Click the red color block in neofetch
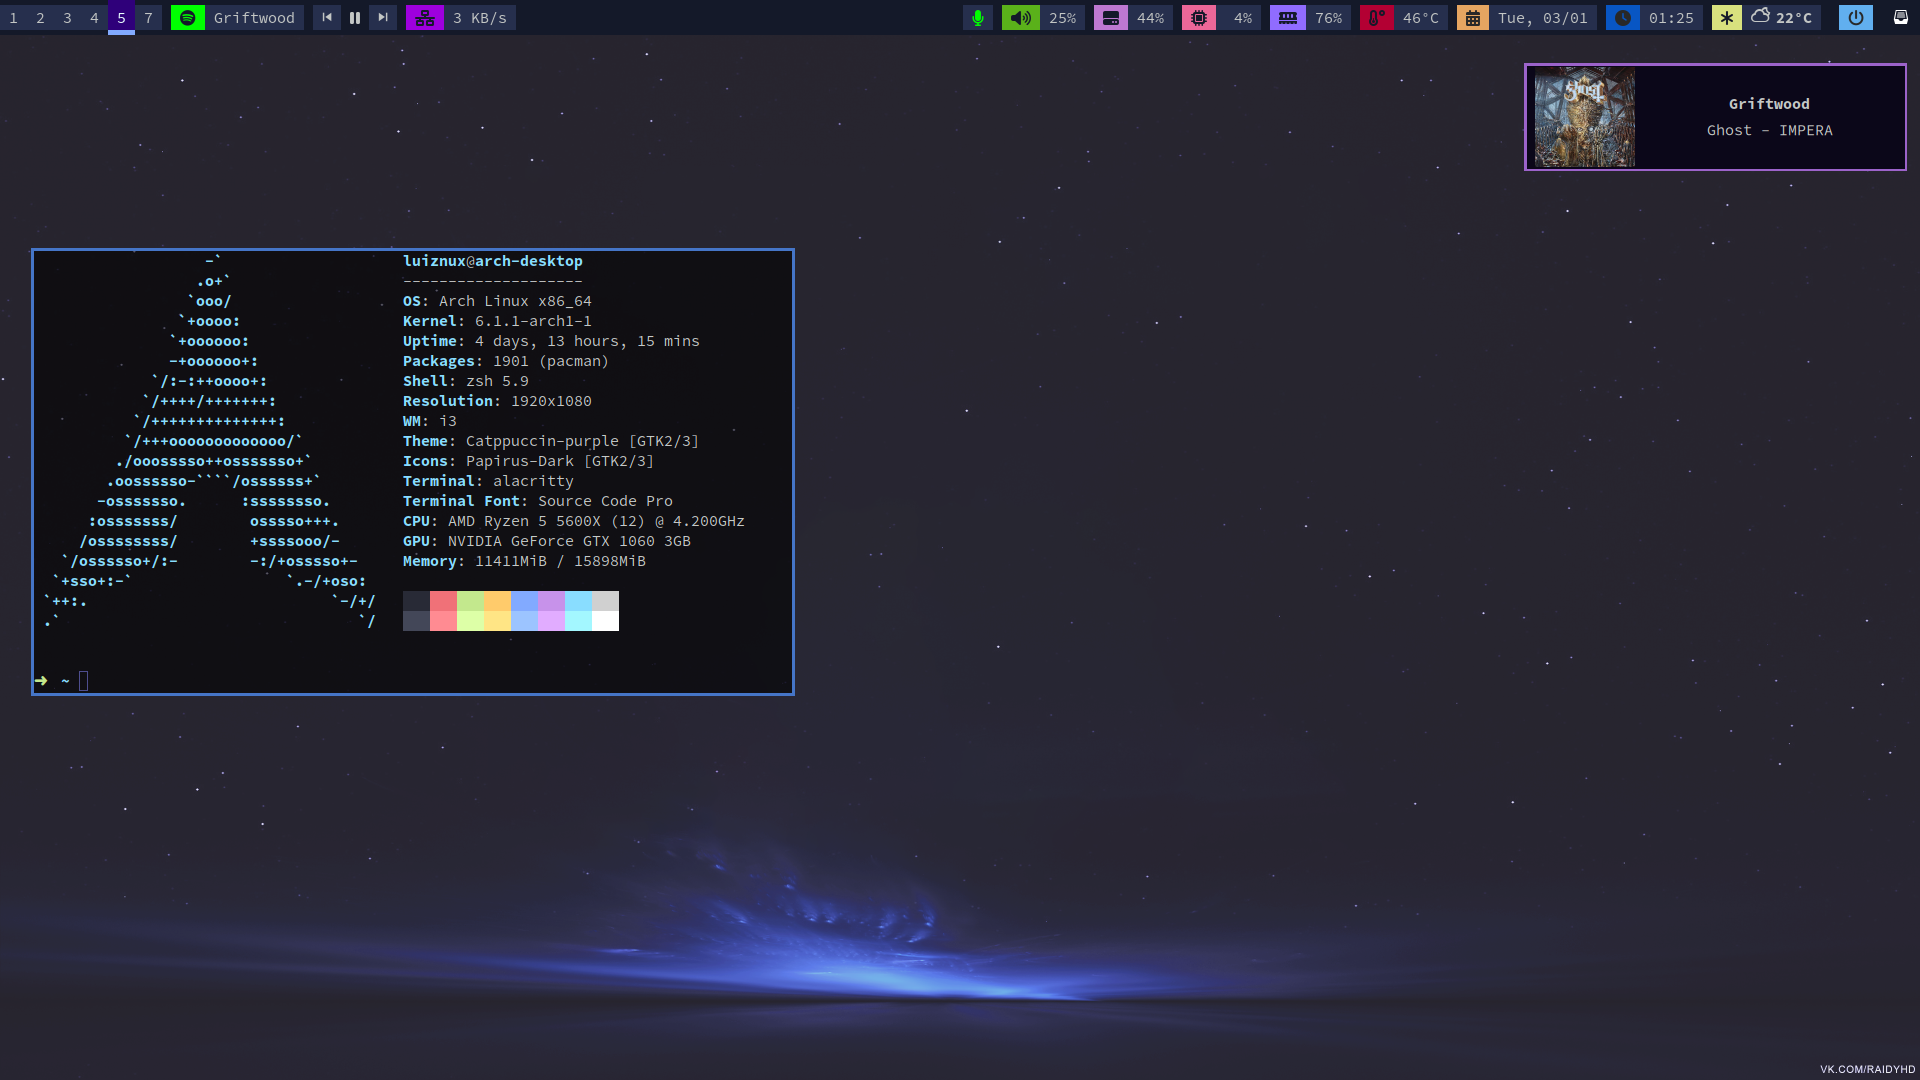This screenshot has width=1920, height=1080. [x=443, y=601]
